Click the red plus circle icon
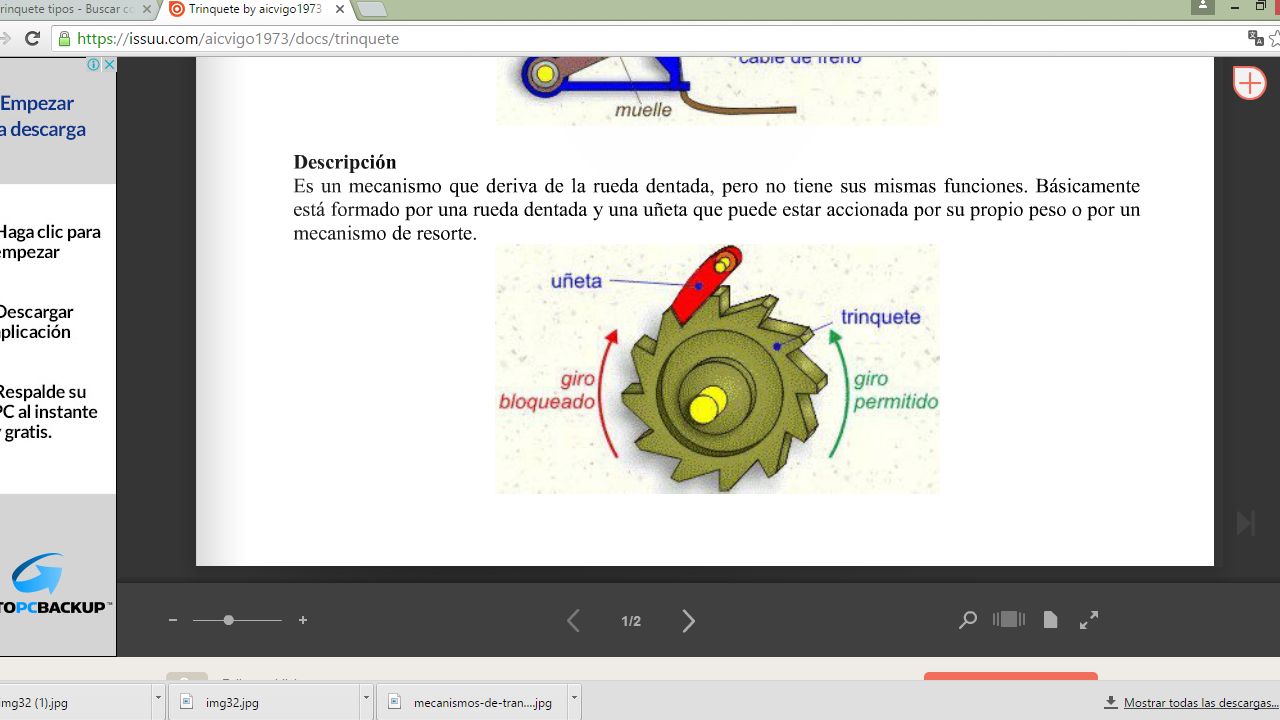 pos(1249,82)
